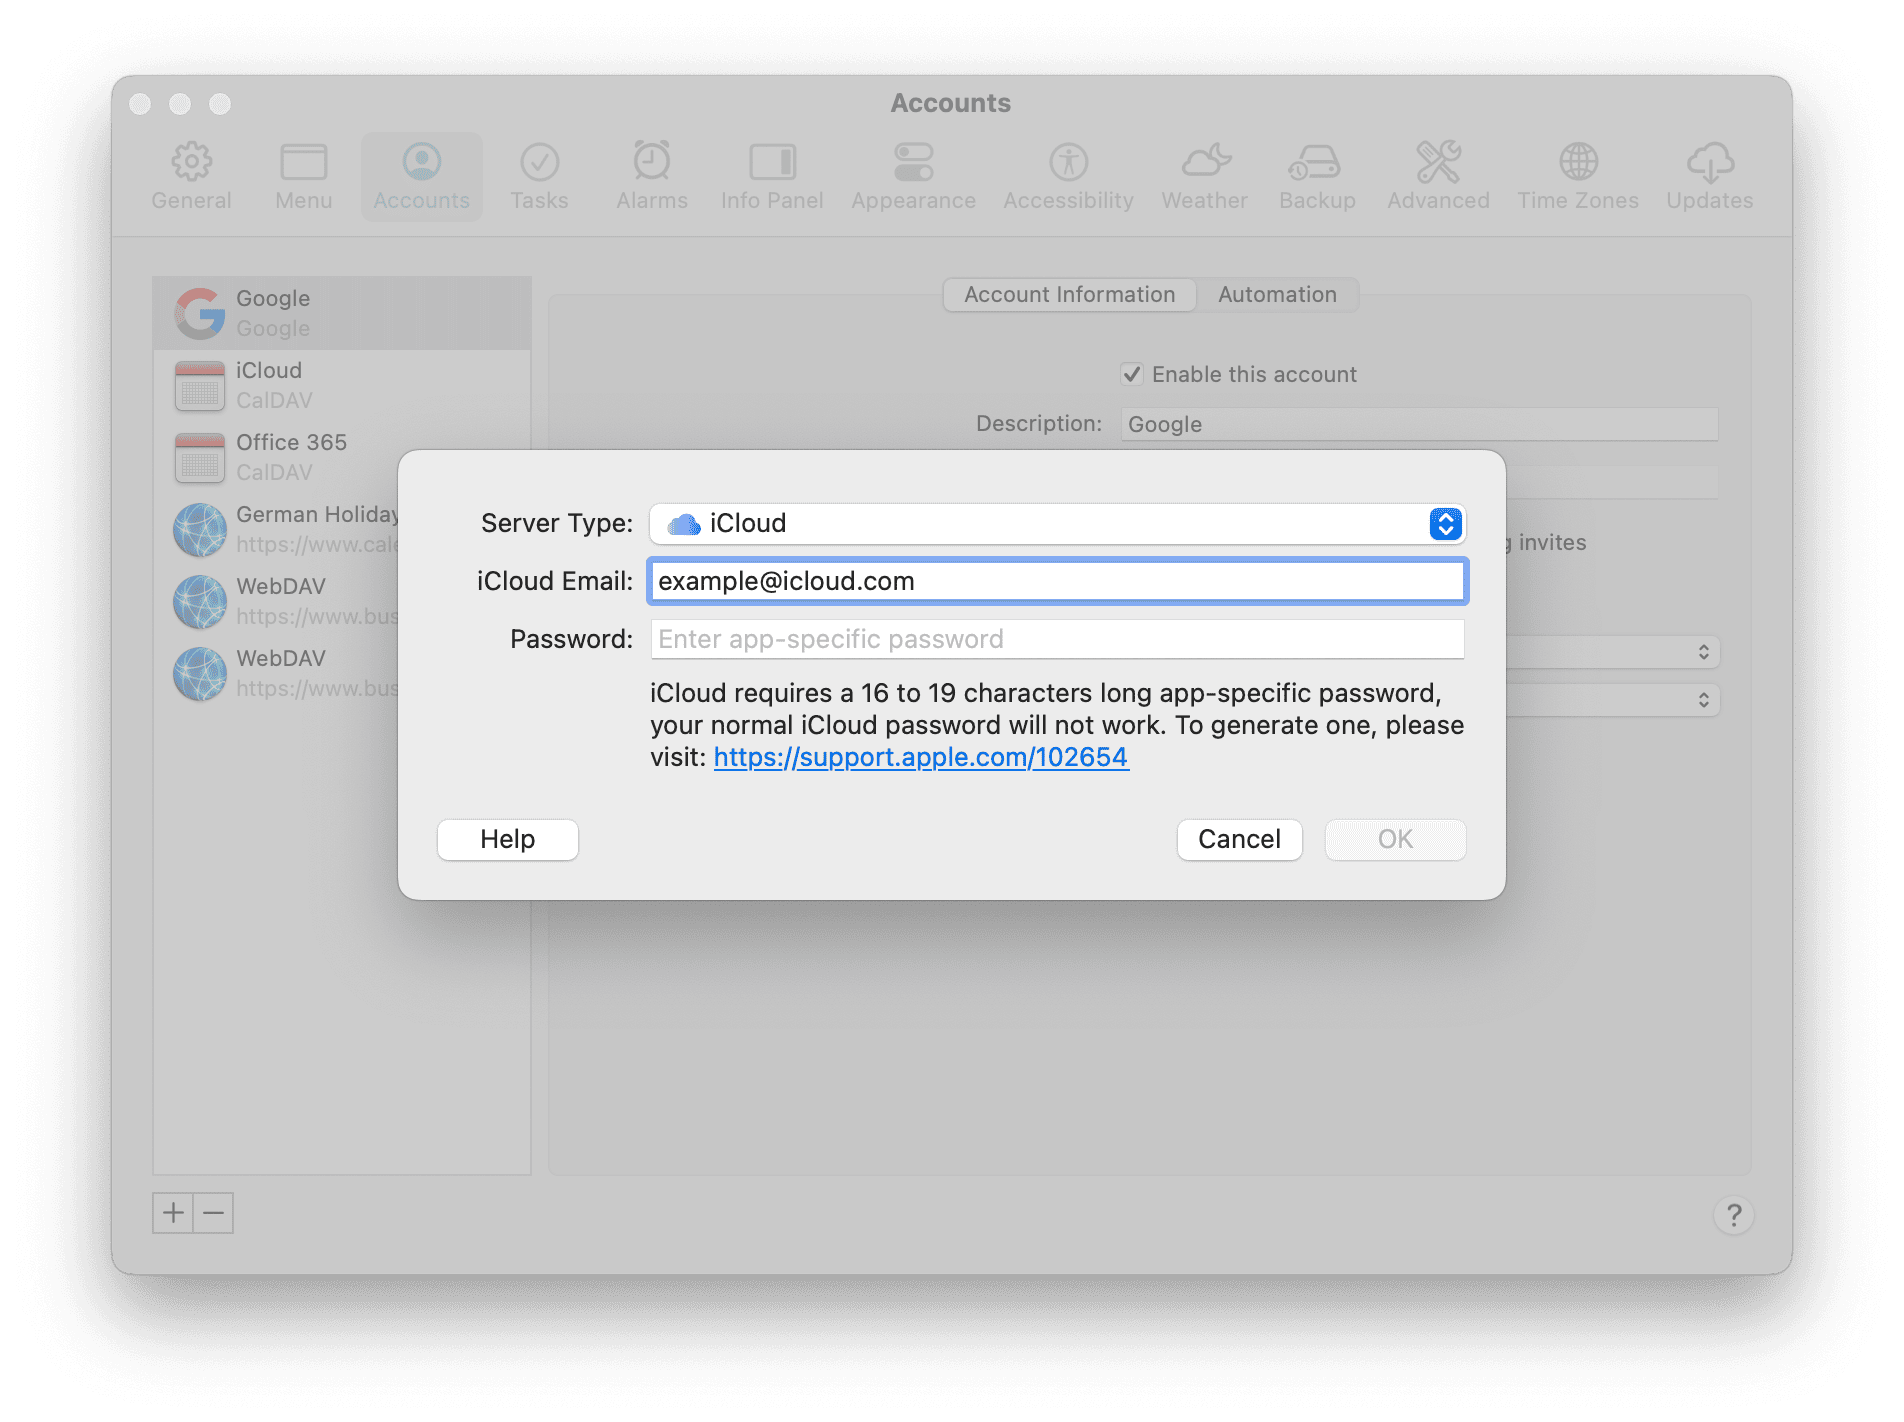This screenshot has width=1904, height=1422.
Task: Open the app-specific password support link
Action: (920, 757)
